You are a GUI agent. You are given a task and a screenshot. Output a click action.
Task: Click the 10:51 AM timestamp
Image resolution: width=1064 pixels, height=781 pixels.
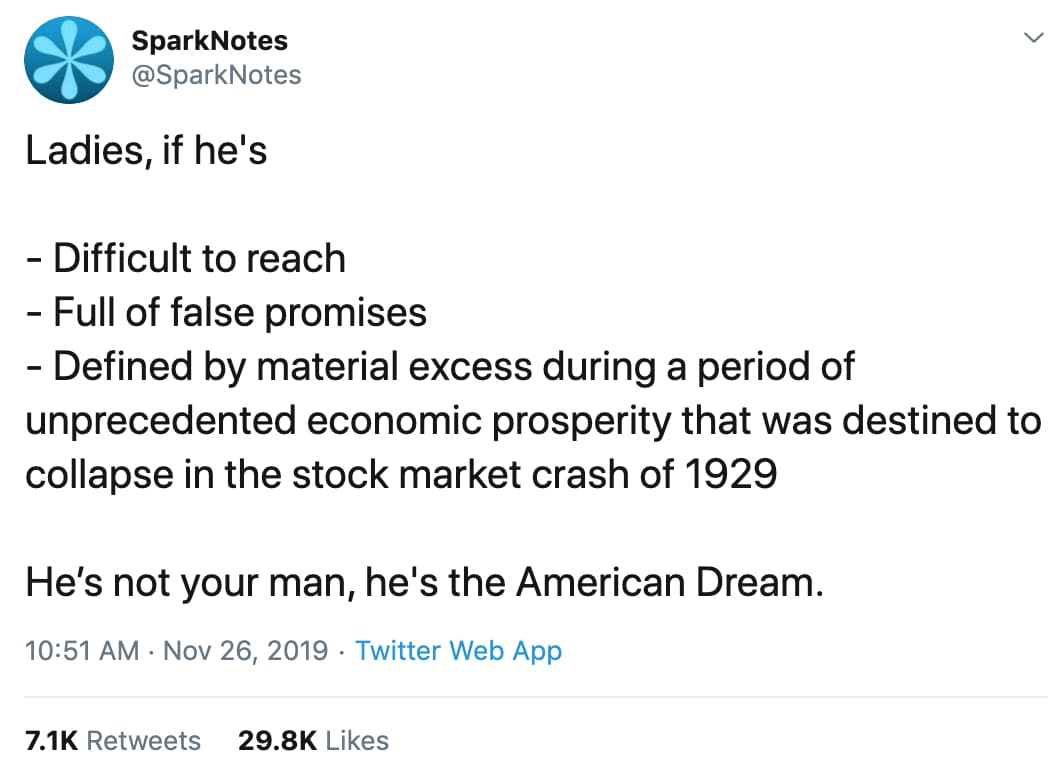point(82,651)
